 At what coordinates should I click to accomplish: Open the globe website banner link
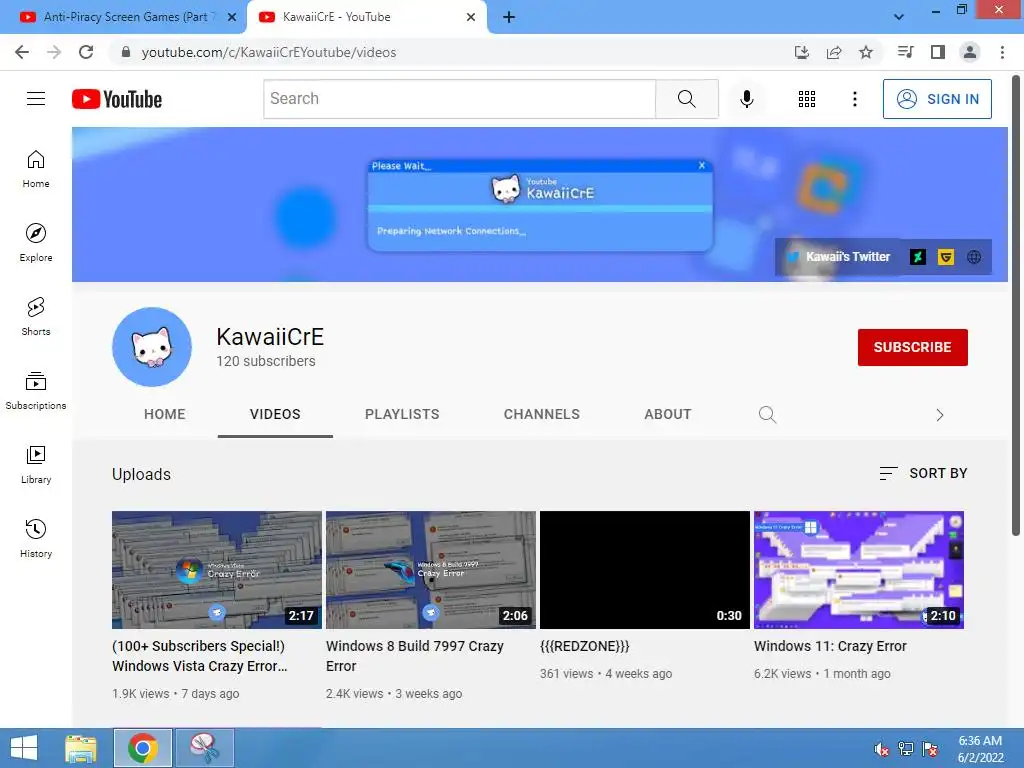pyautogui.click(x=974, y=257)
